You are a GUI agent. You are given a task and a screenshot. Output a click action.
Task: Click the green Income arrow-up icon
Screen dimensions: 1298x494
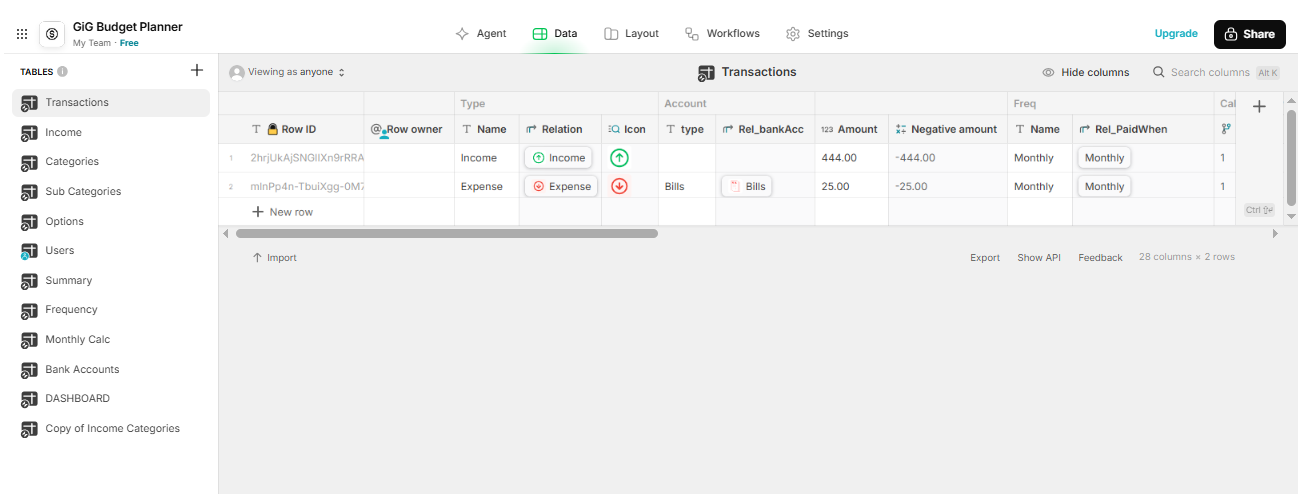pos(619,157)
